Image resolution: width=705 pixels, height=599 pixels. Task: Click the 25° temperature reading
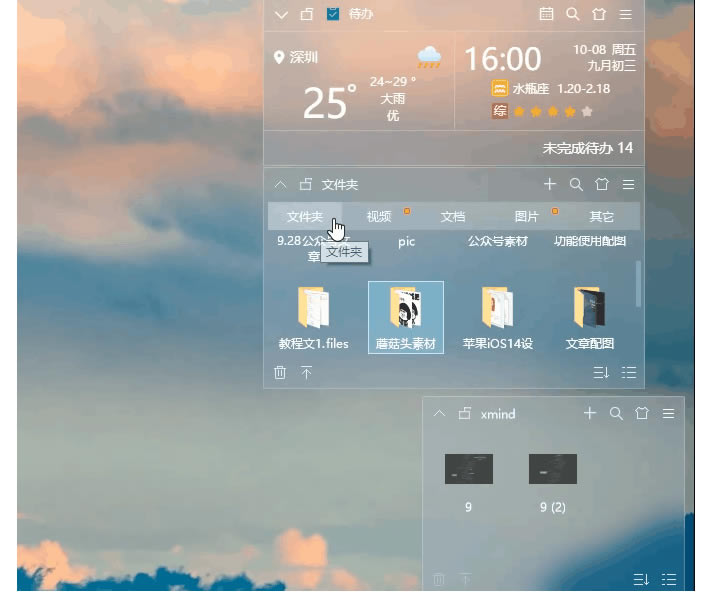[x=330, y=102]
